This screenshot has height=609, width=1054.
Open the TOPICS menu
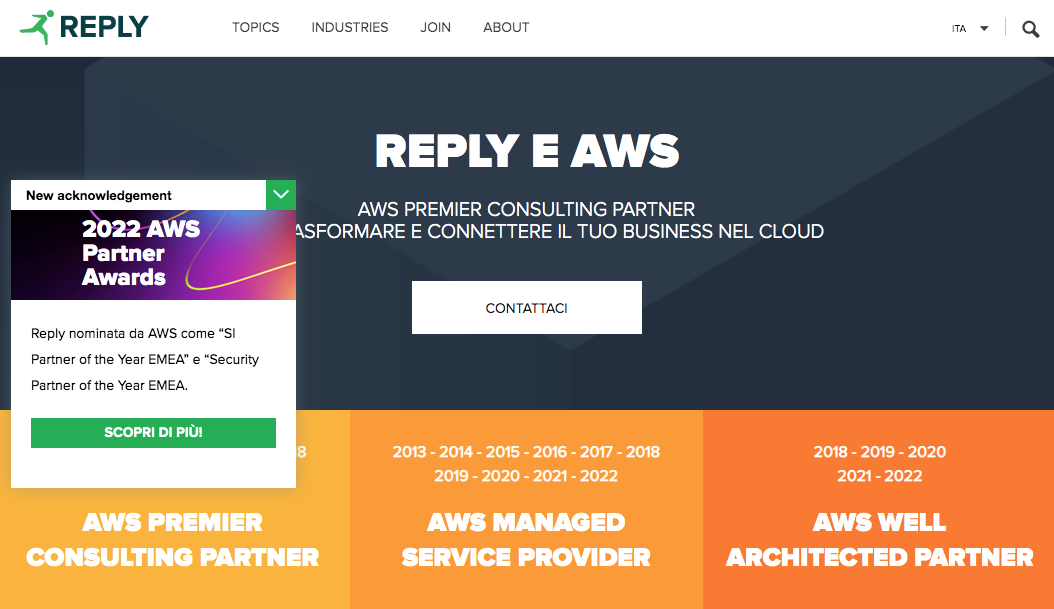coord(256,27)
